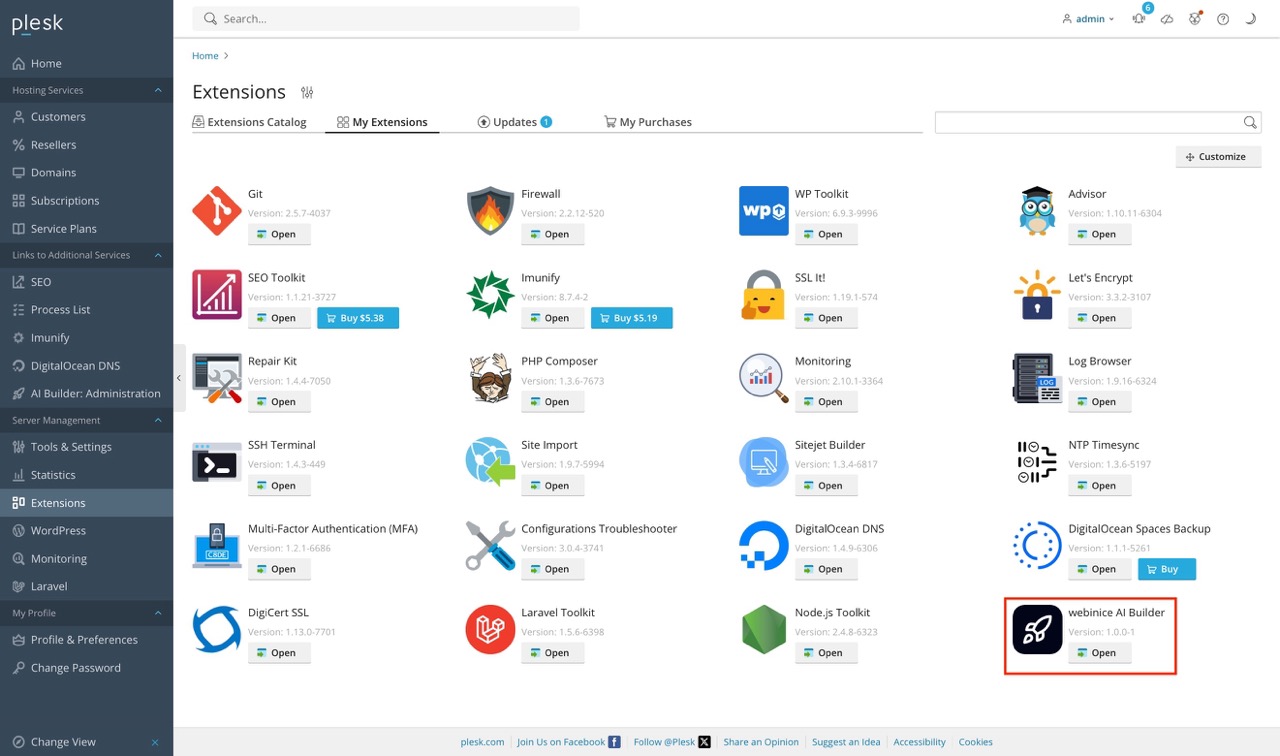The width and height of the screenshot is (1280, 756).
Task: Collapse the My Profile sidebar section
Action: click(x=156, y=612)
